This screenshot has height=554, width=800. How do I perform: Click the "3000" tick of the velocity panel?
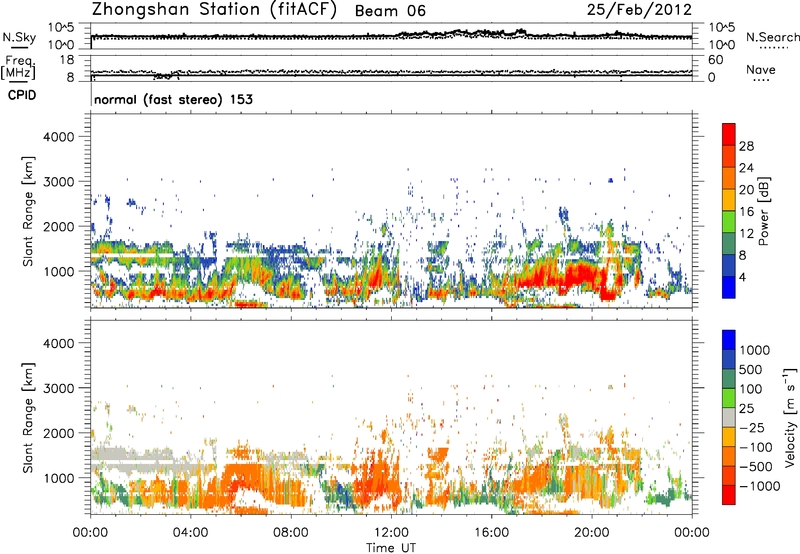click(x=58, y=388)
